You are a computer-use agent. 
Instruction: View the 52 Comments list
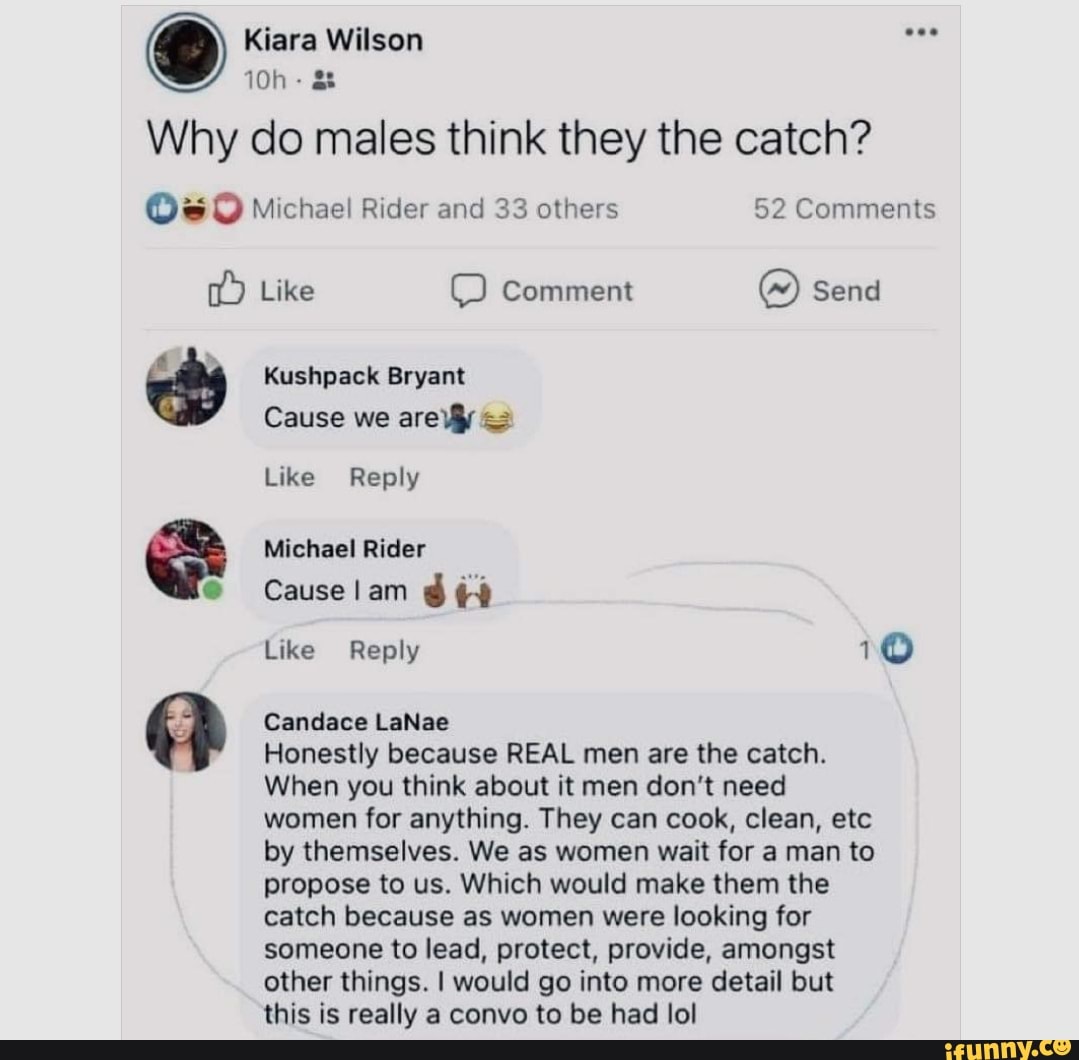844,209
